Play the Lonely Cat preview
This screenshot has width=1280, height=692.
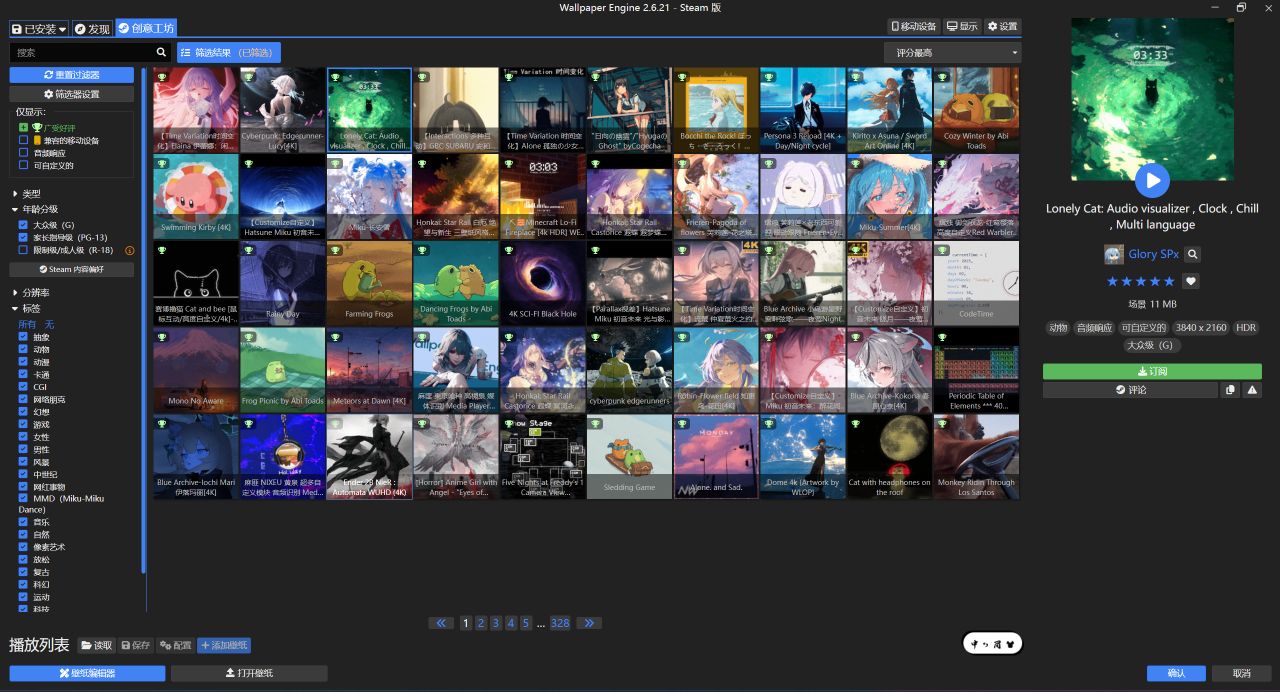(1152, 180)
